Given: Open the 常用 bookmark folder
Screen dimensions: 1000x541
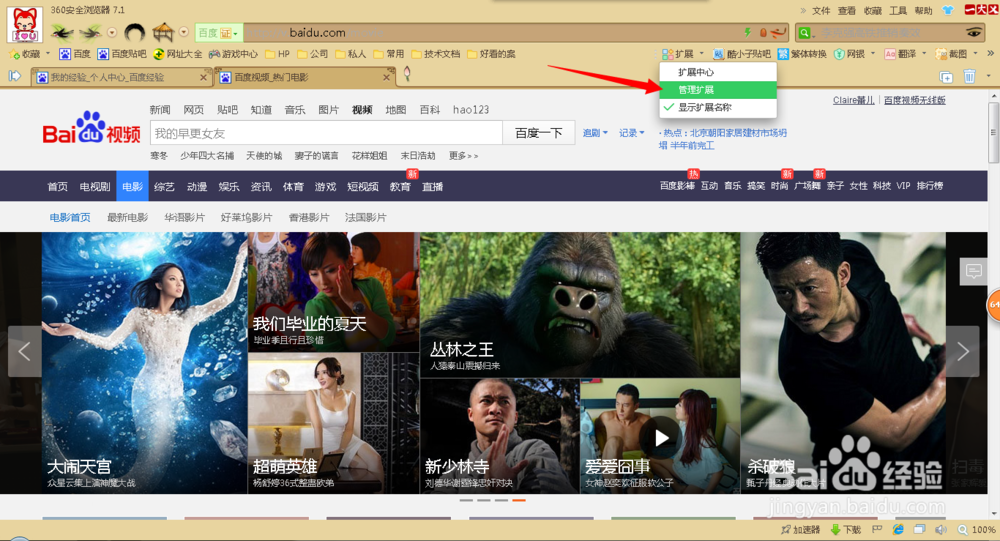Looking at the screenshot, I should click(389, 54).
